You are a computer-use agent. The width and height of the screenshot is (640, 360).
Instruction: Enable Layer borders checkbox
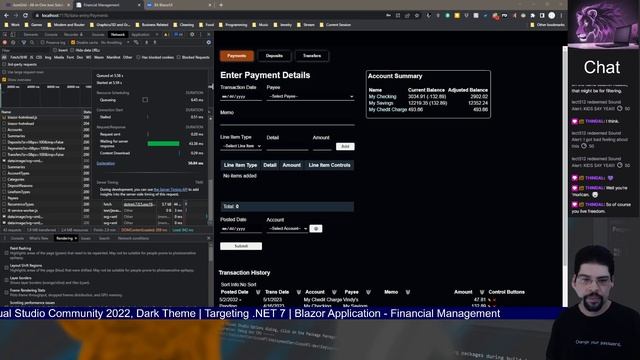click(7, 280)
